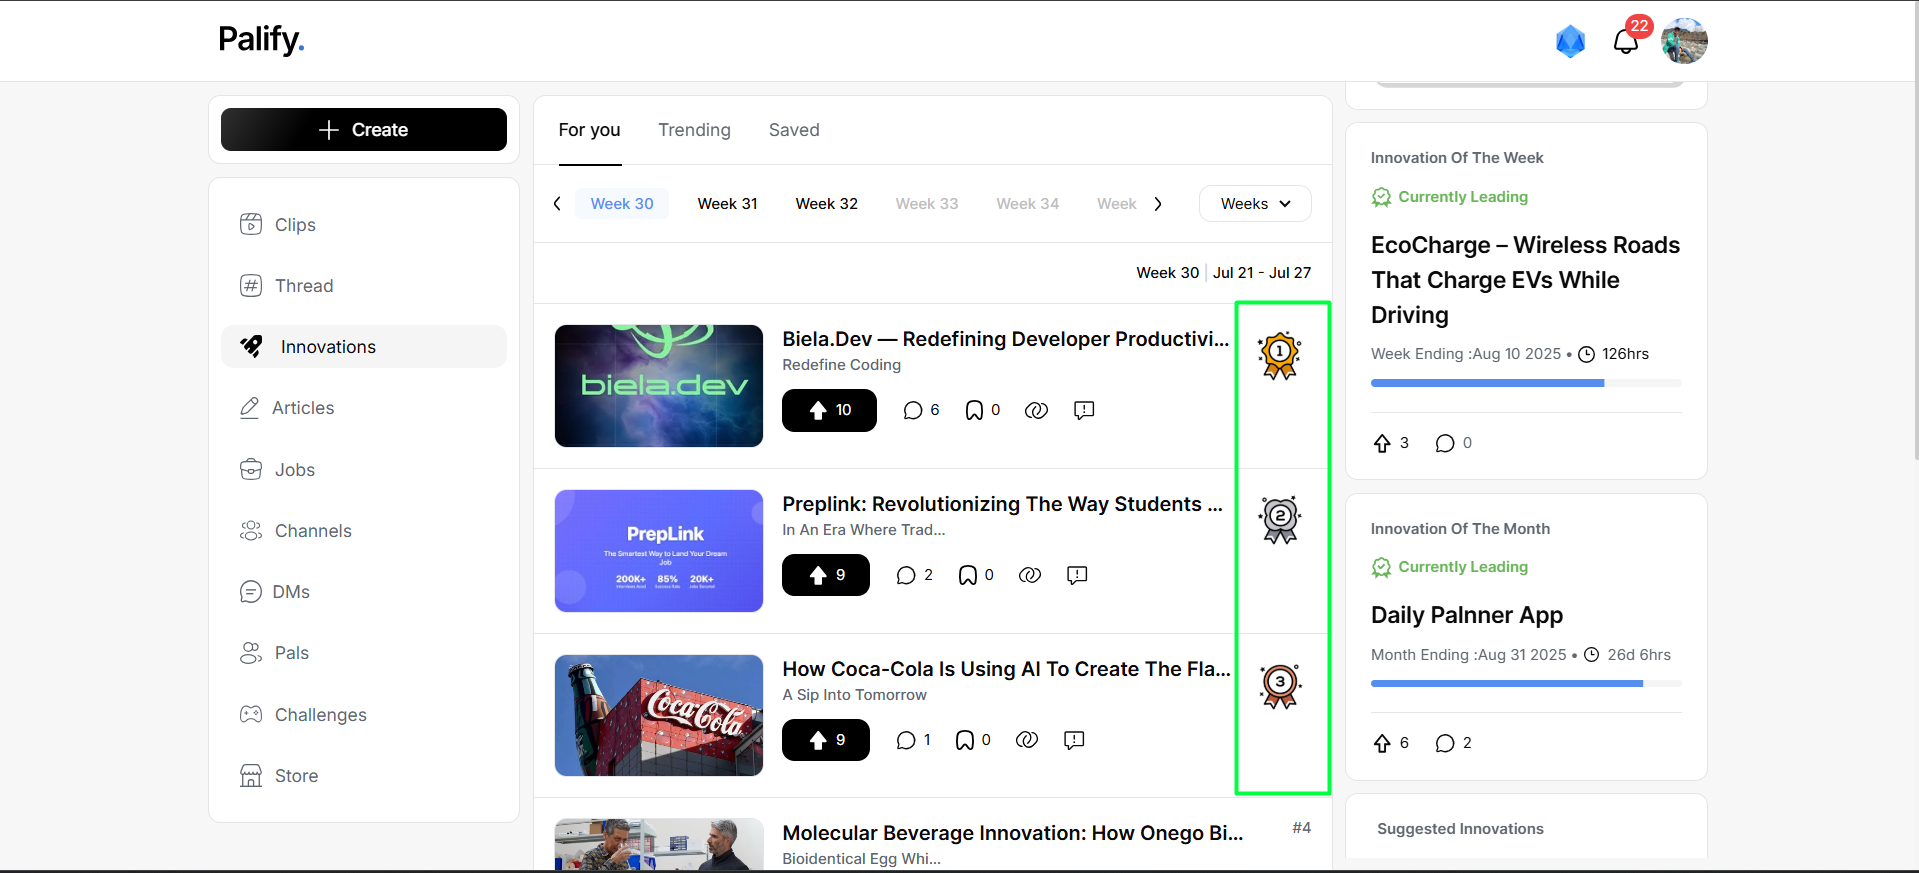Click the blue gem icon in header
This screenshot has width=1919, height=873.
point(1570,41)
